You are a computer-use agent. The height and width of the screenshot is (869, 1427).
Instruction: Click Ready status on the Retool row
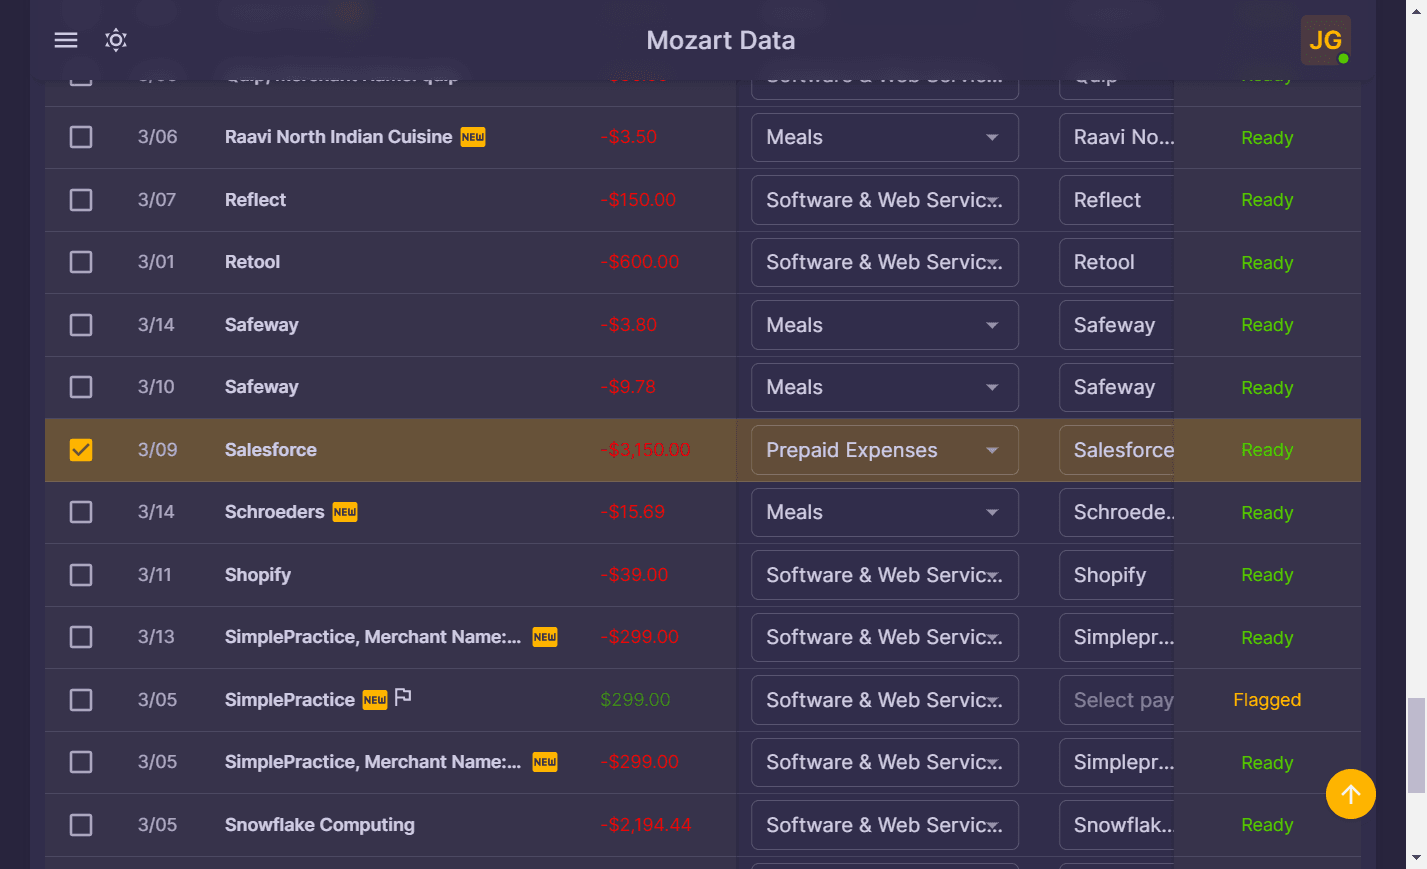coord(1267,262)
